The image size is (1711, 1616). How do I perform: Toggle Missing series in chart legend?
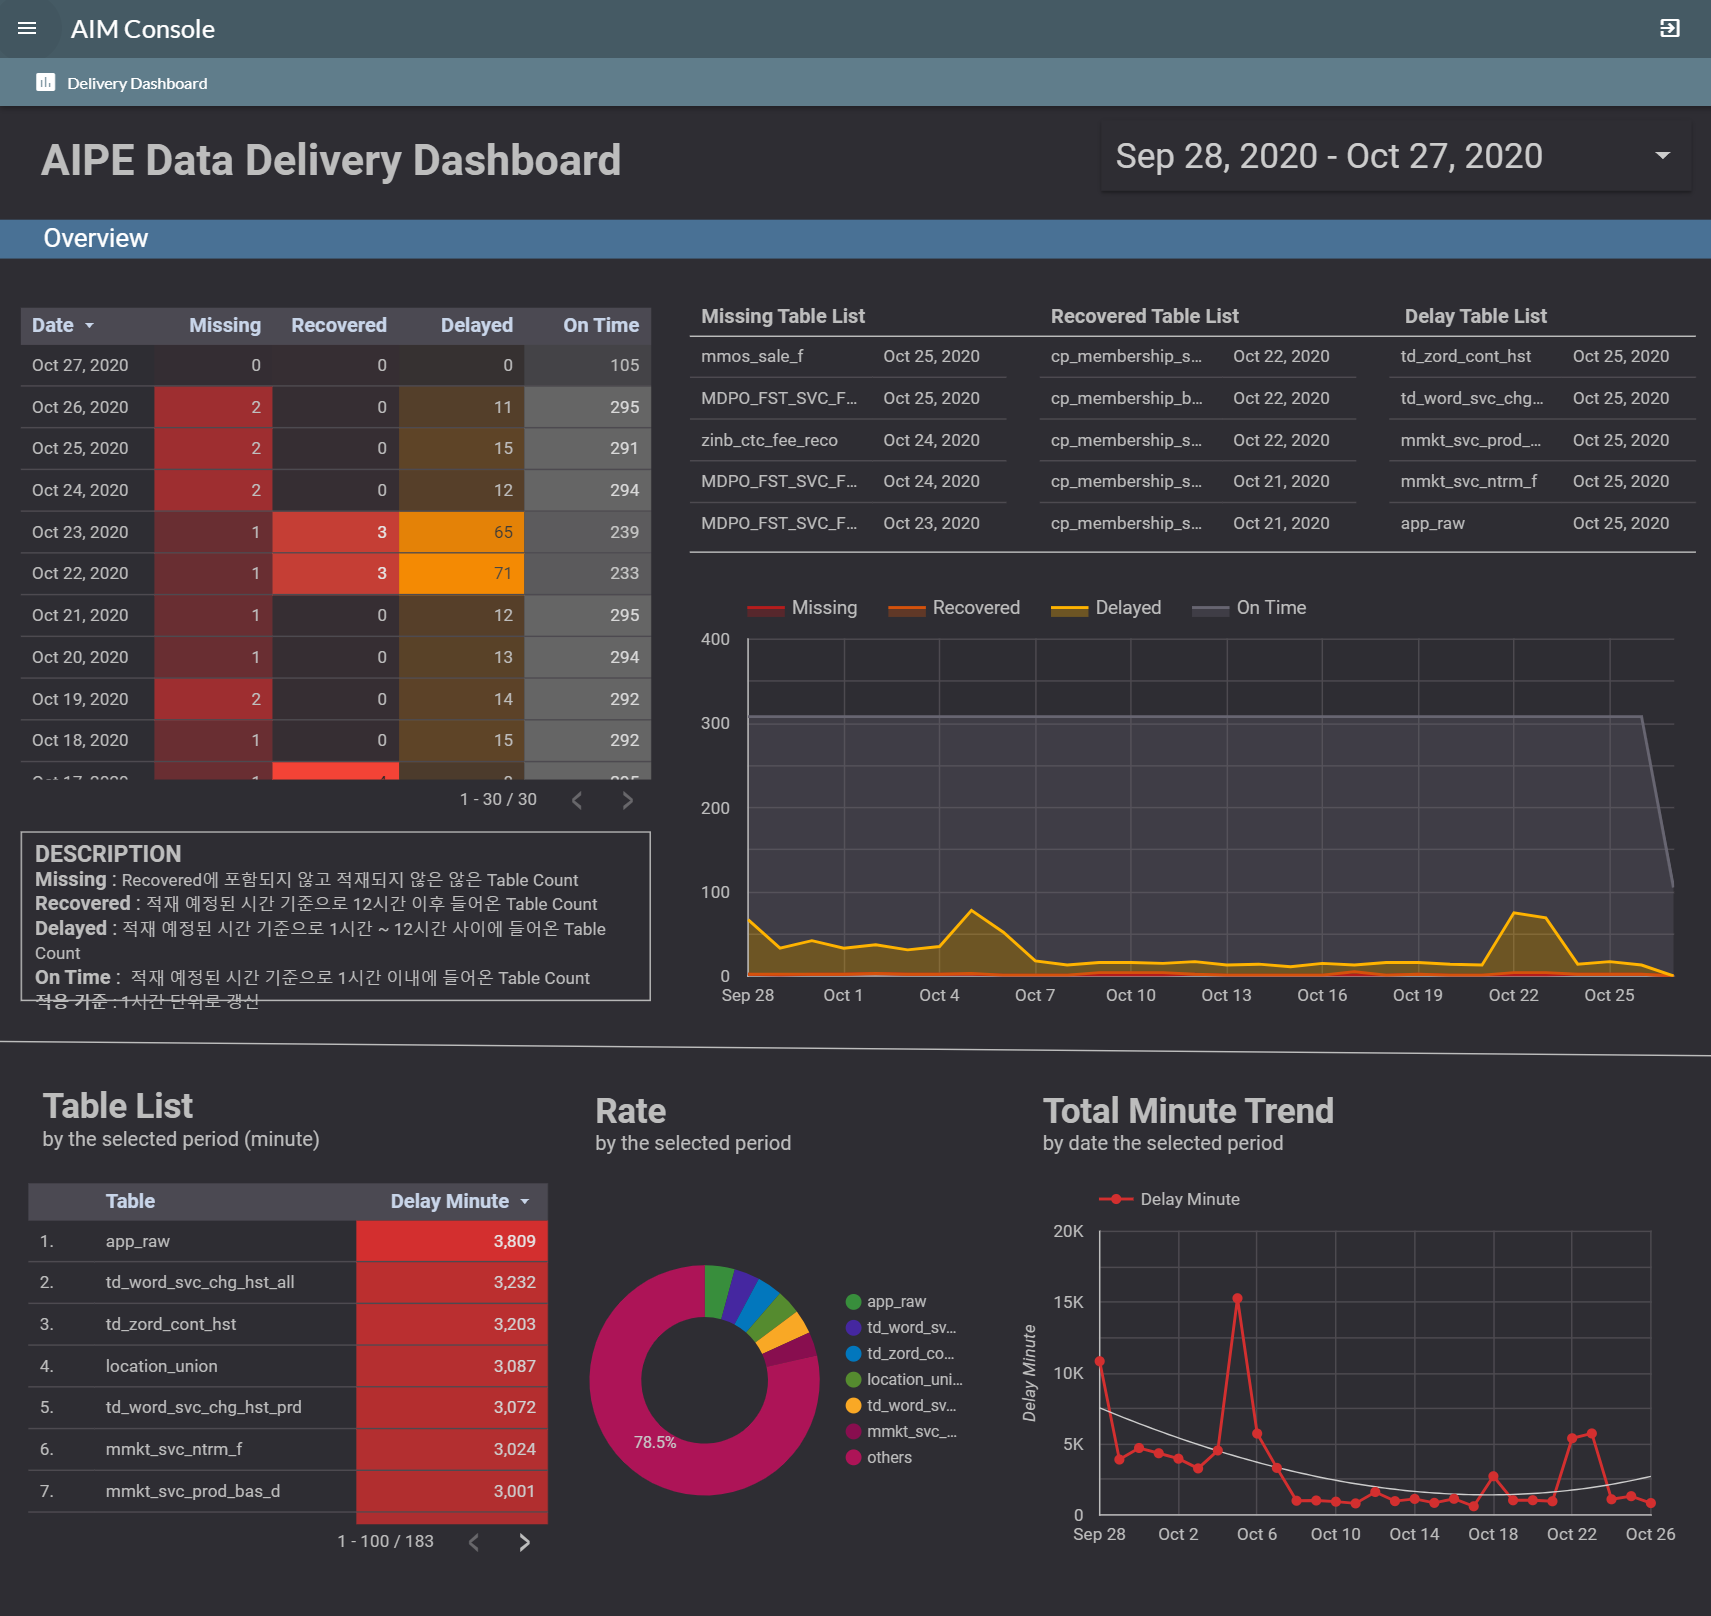pyautogui.click(x=802, y=608)
